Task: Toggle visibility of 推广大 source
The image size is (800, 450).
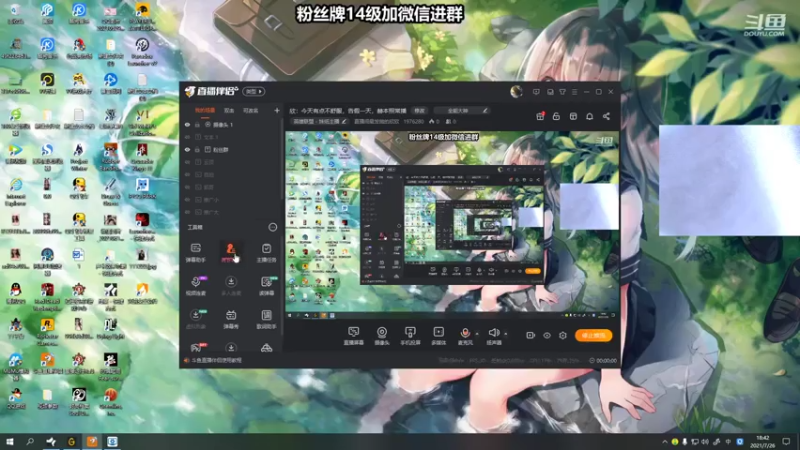Action: pos(187,212)
